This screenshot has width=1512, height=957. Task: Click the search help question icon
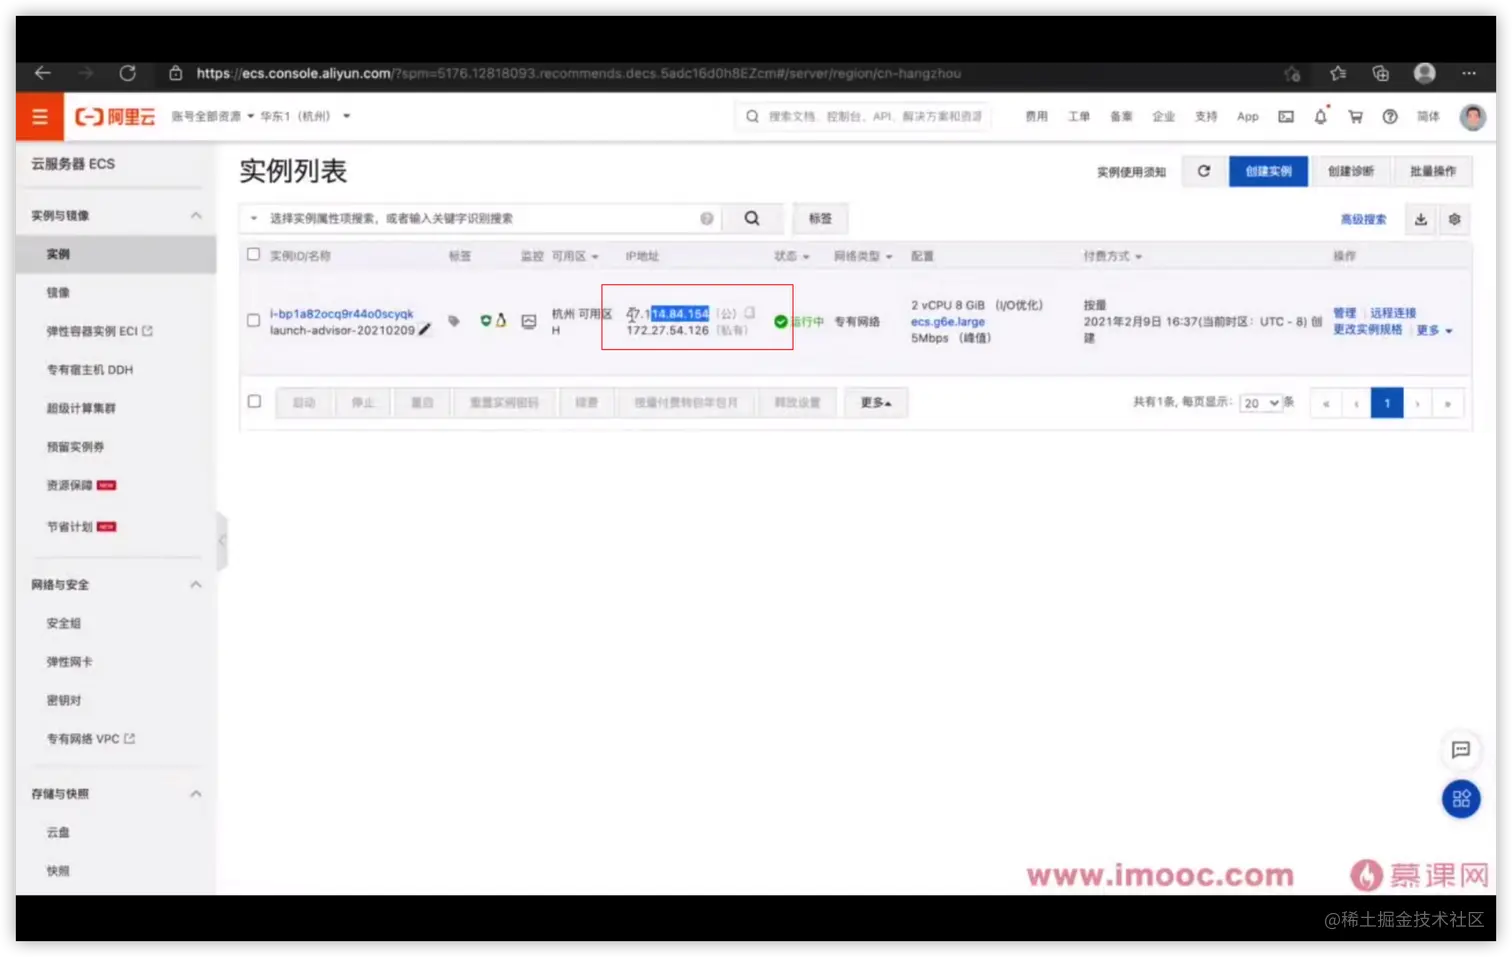coord(707,218)
